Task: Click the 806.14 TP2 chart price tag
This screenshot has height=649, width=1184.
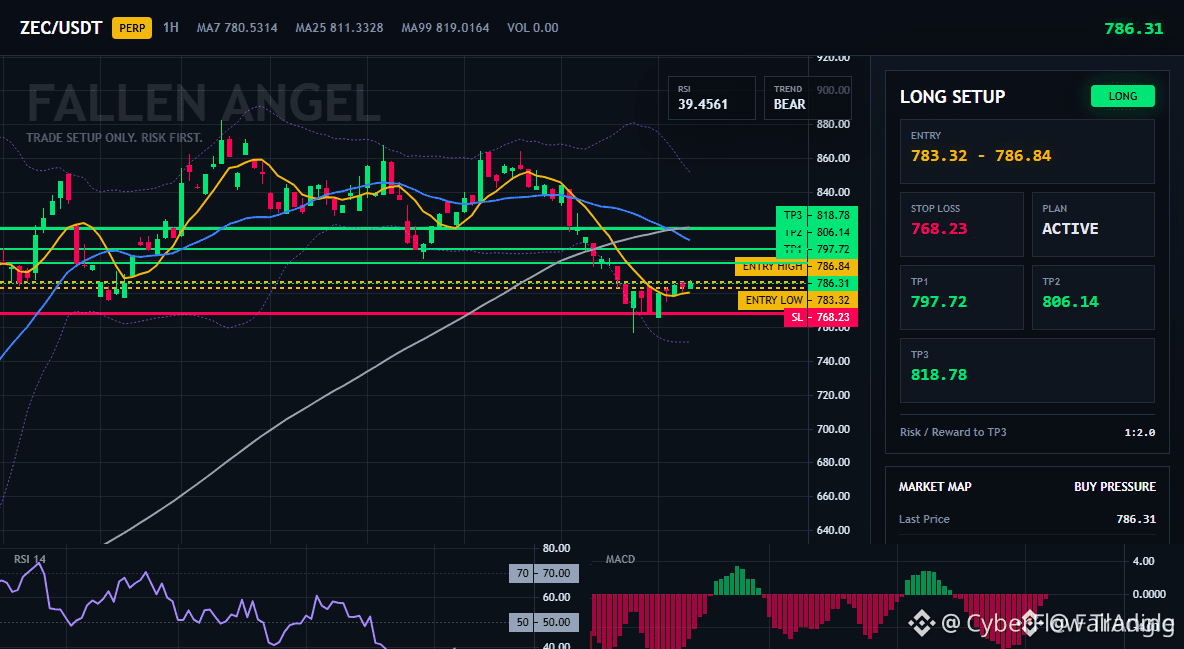Action: pyautogui.click(x=817, y=233)
